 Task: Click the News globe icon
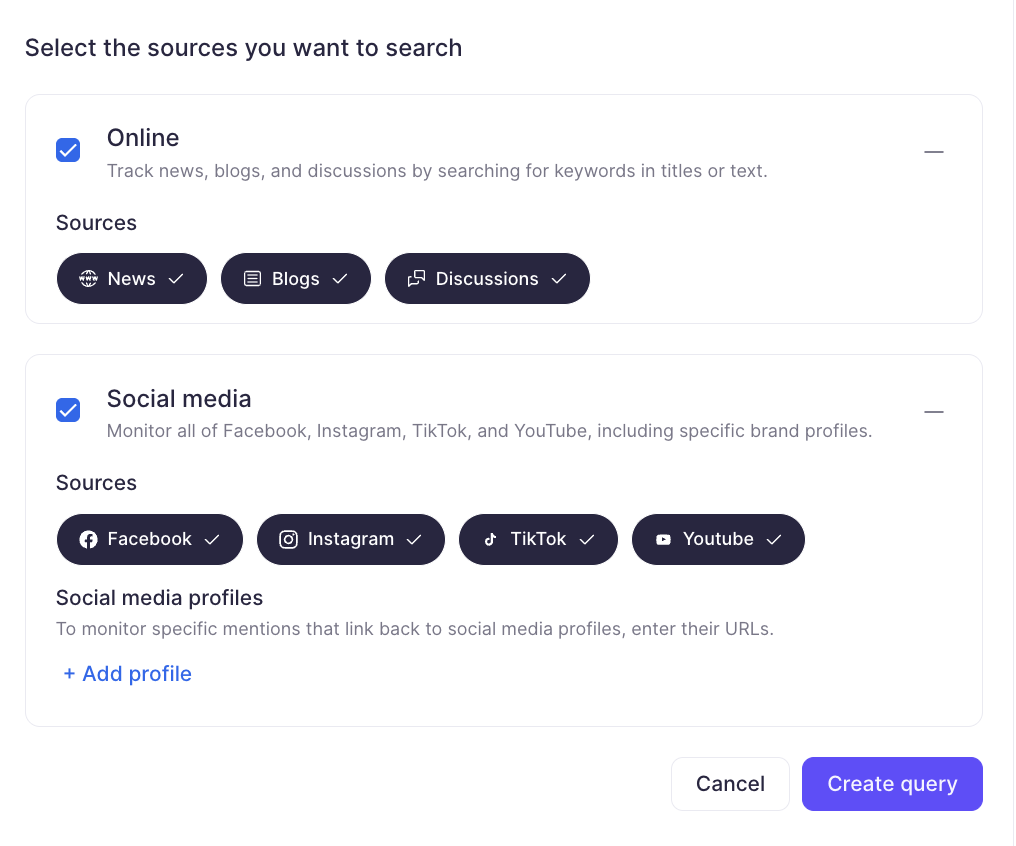(x=88, y=278)
